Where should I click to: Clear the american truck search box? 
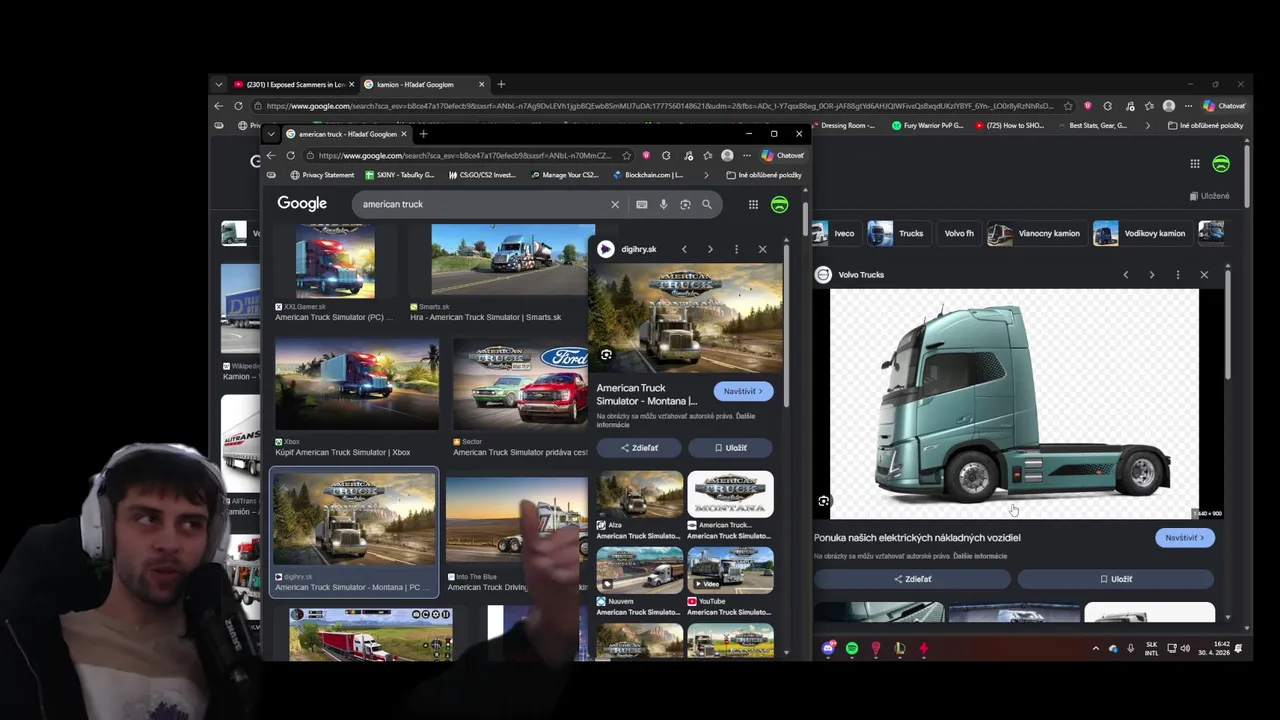click(615, 204)
